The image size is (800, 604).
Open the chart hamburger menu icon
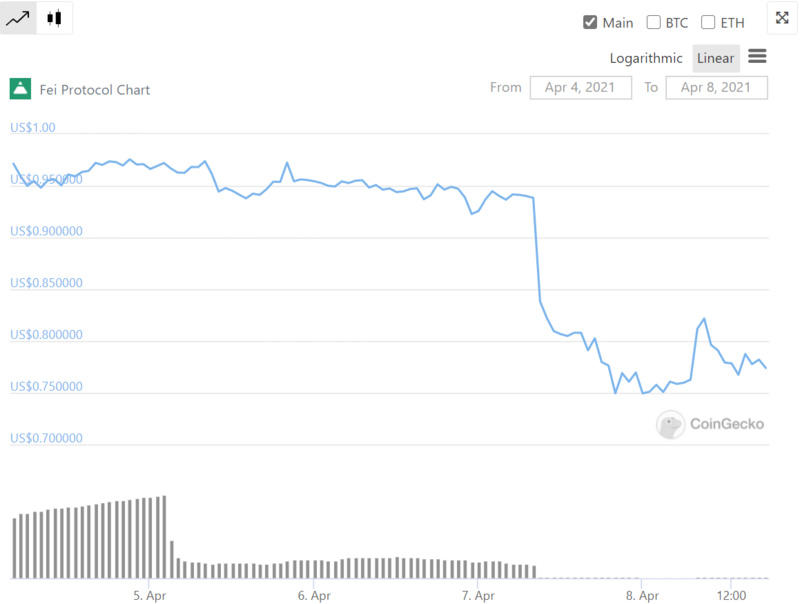[757, 56]
